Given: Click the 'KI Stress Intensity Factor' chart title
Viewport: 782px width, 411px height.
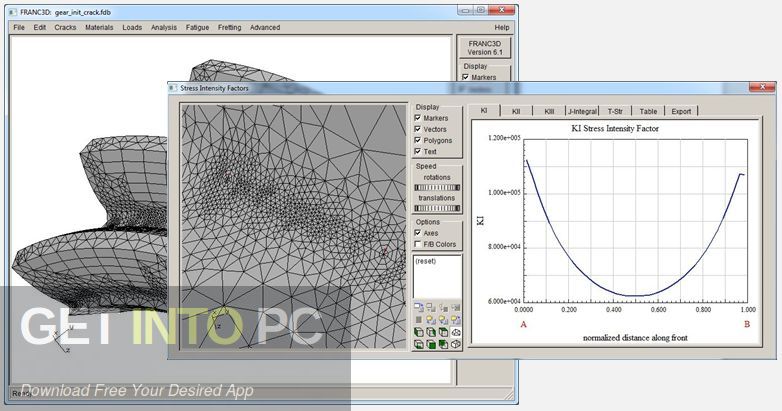Looking at the screenshot, I should (x=615, y=128).
